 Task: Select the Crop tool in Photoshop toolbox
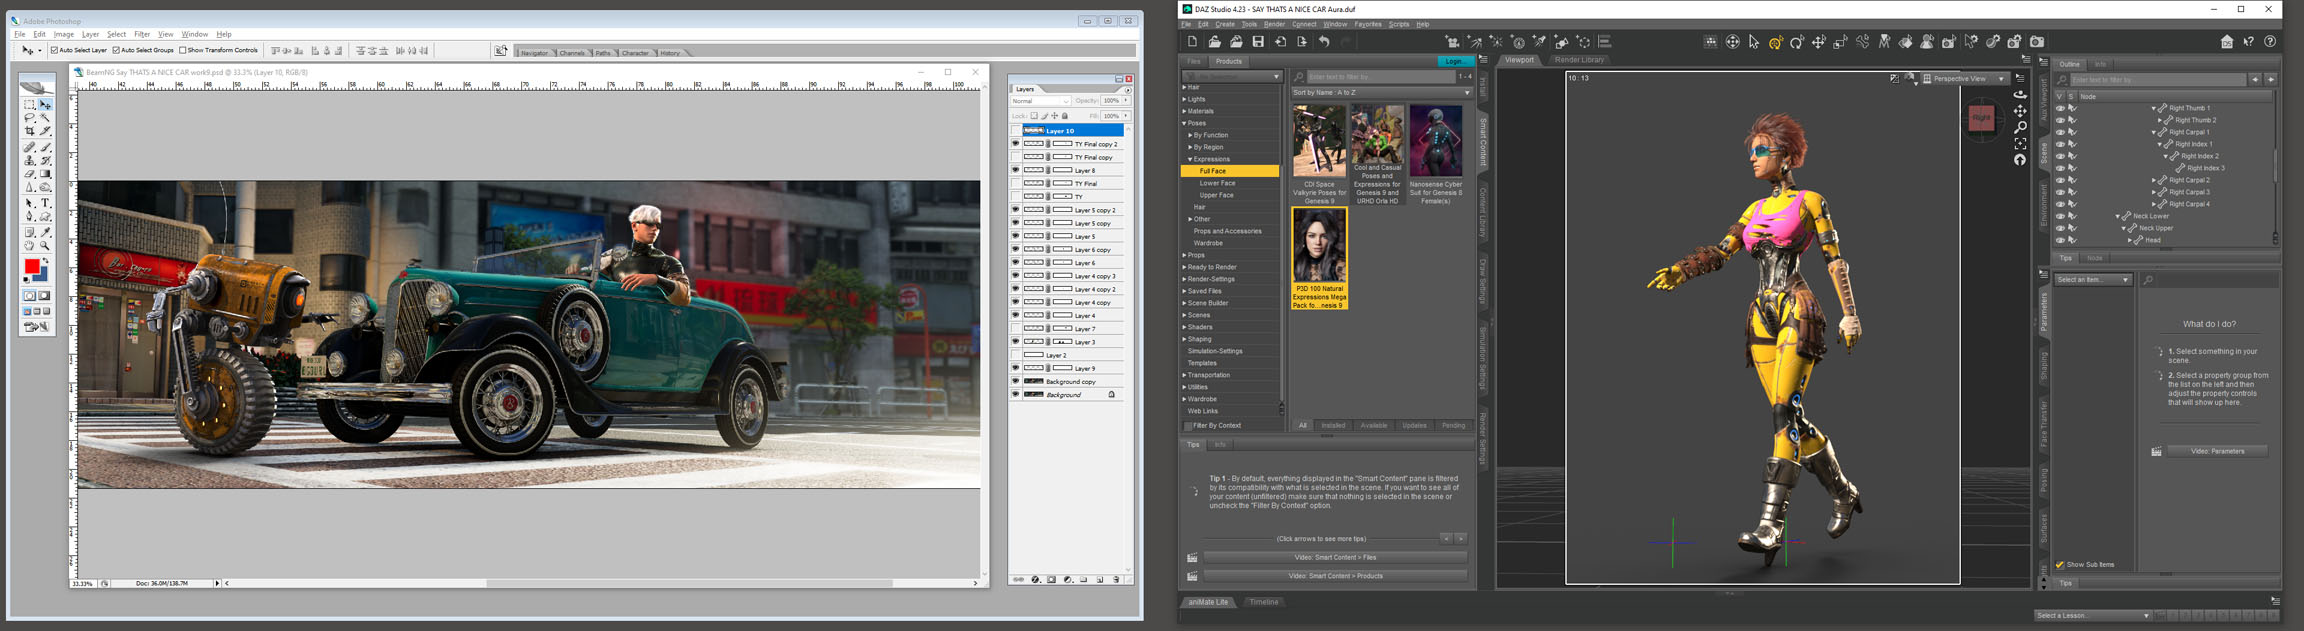30,130
